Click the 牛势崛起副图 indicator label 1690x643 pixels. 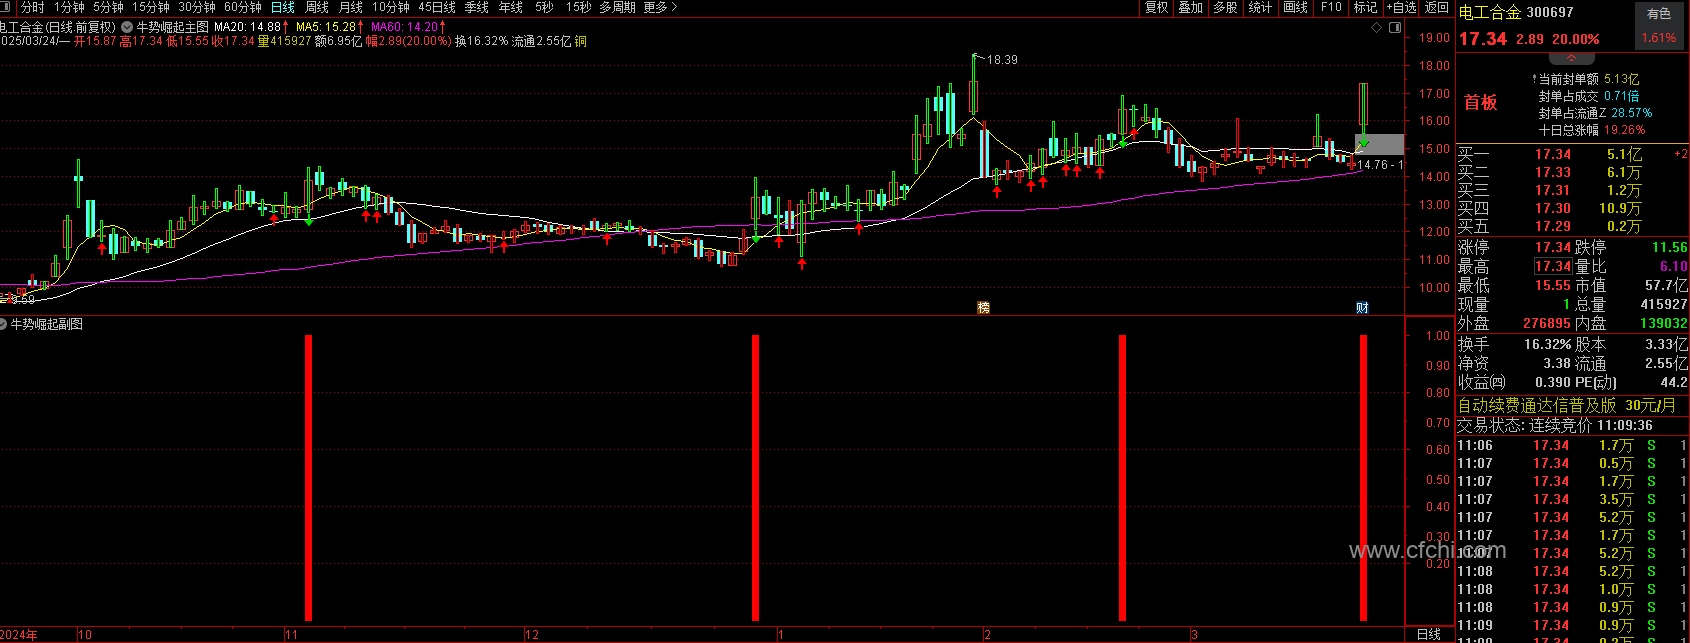47,324
